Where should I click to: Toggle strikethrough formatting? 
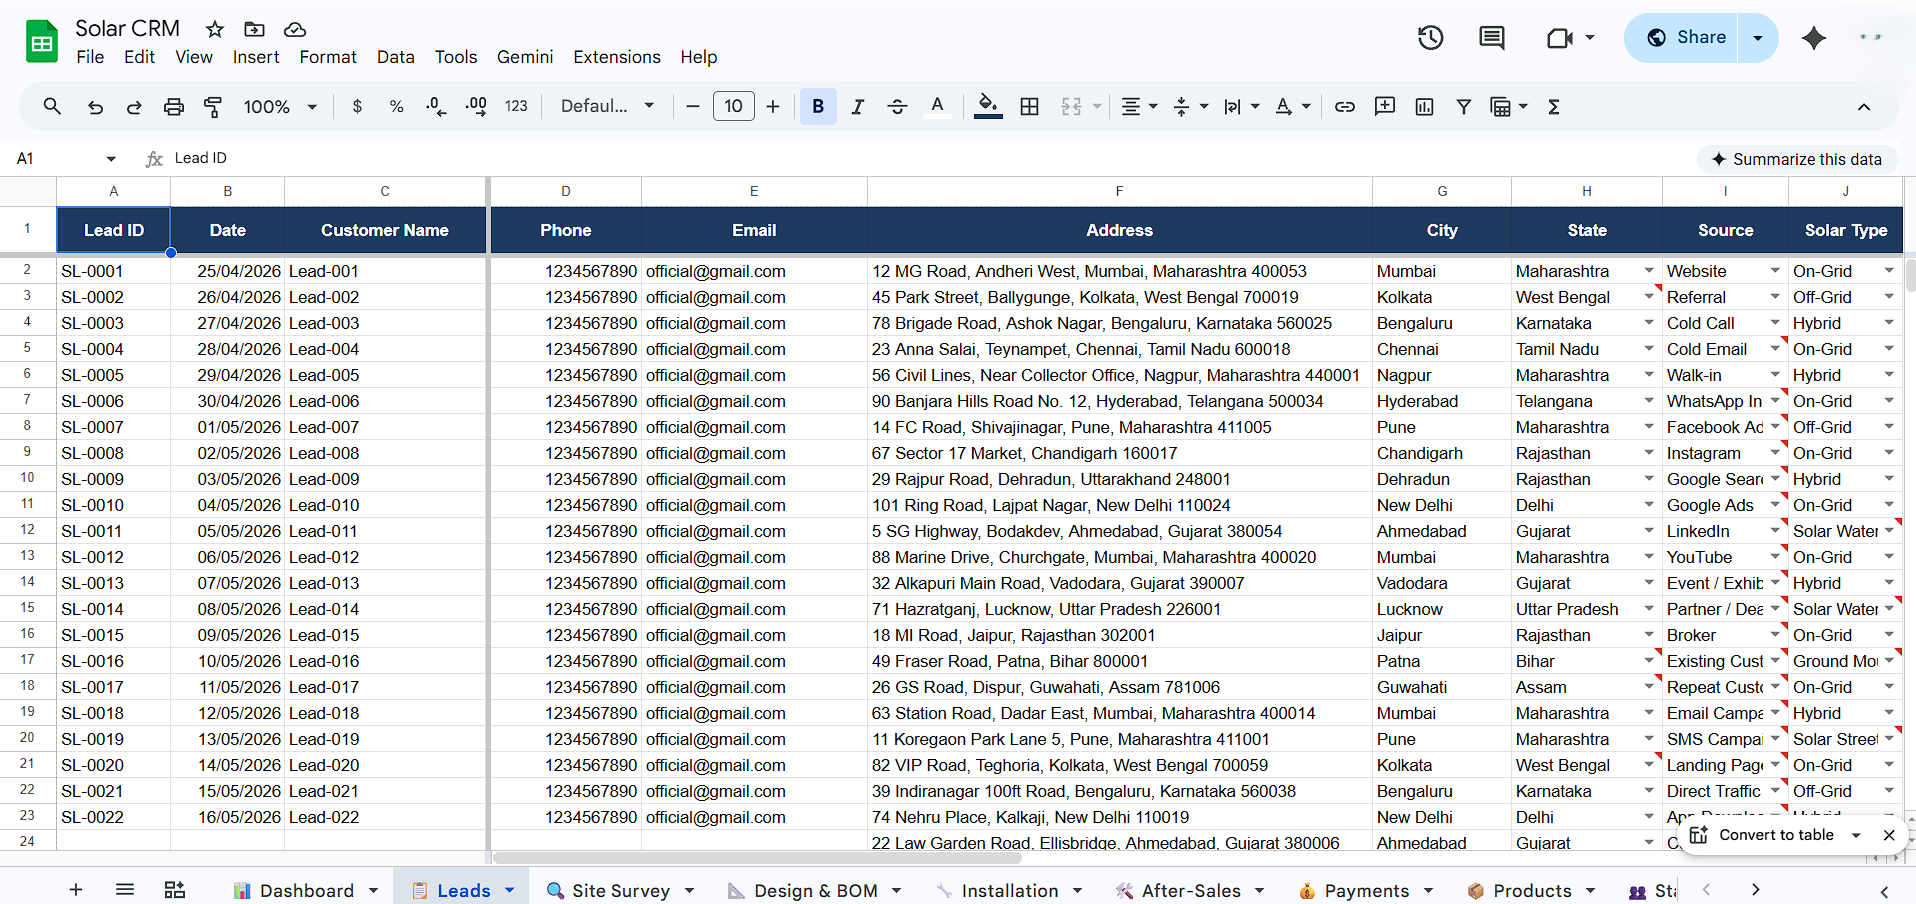897,106
